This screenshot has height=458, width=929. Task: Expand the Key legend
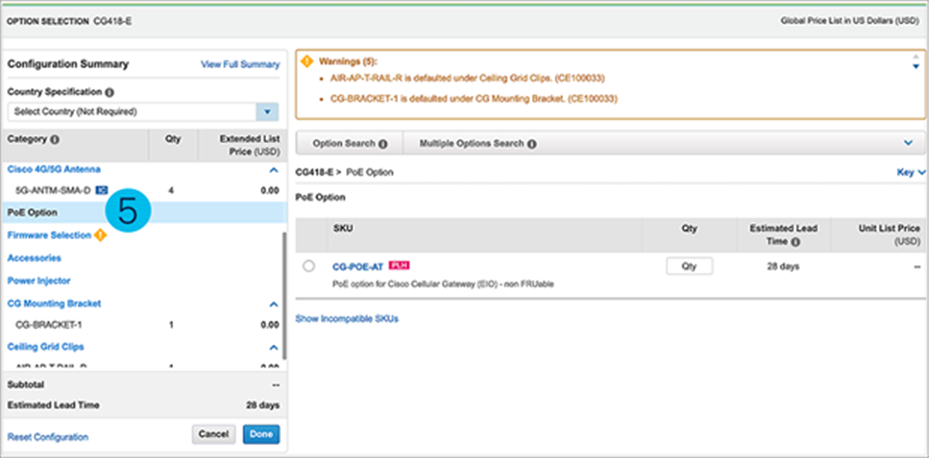[x=911, y=172]
